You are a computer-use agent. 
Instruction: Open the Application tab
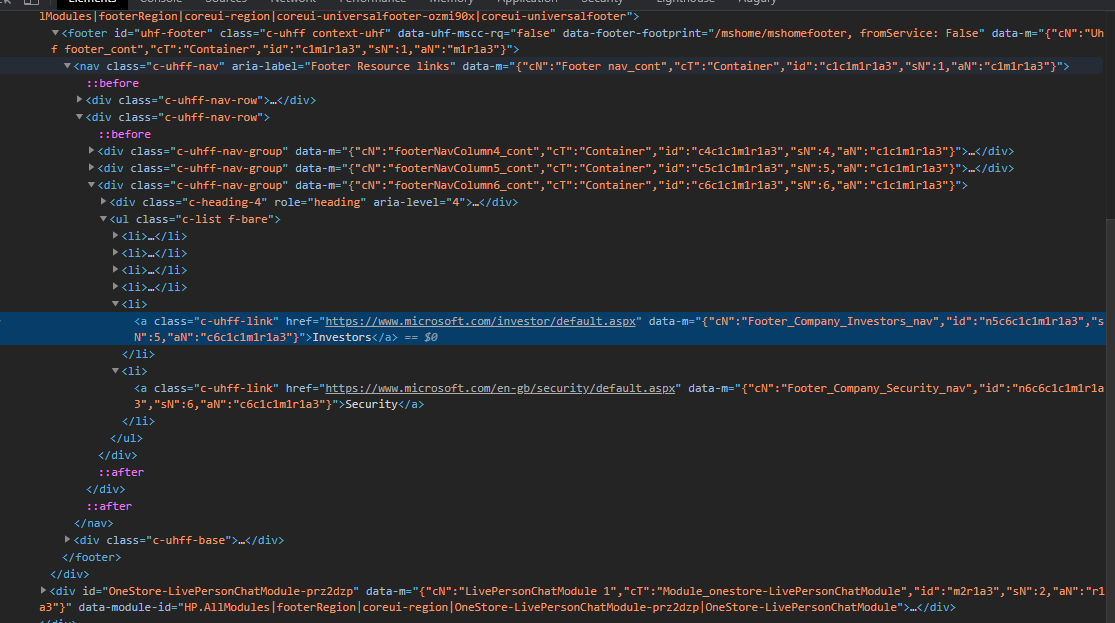point(527,2)
